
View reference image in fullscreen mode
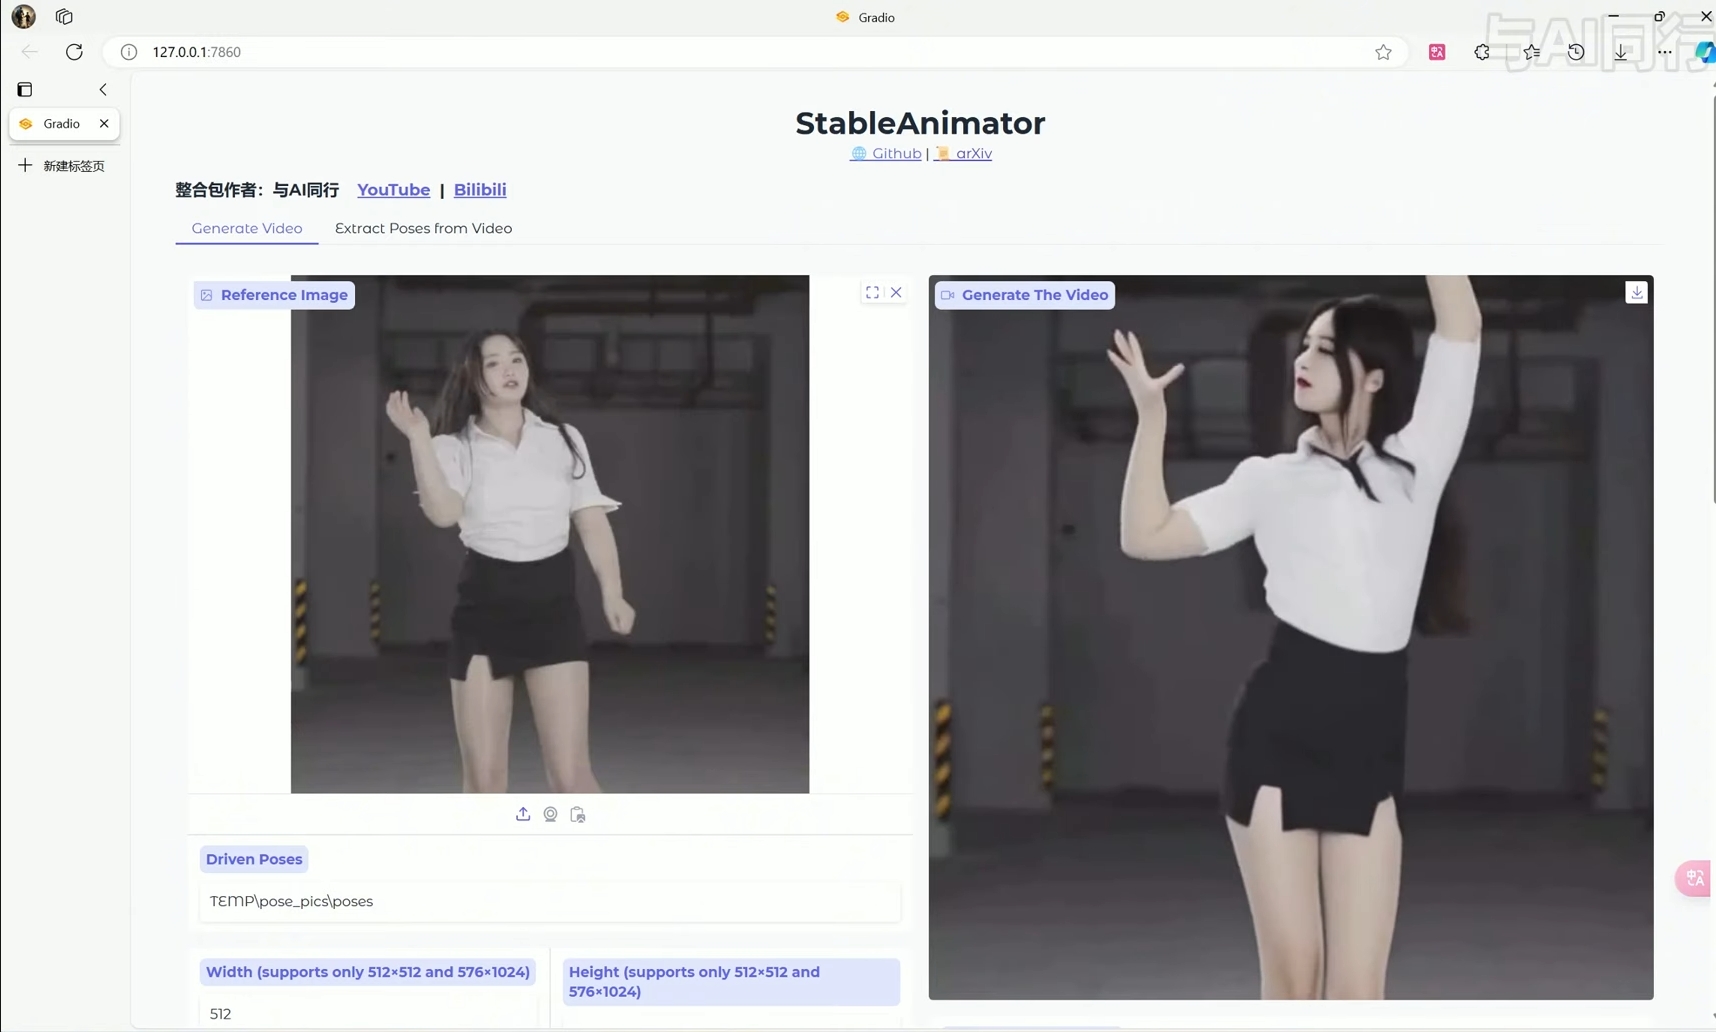[871, 292]
